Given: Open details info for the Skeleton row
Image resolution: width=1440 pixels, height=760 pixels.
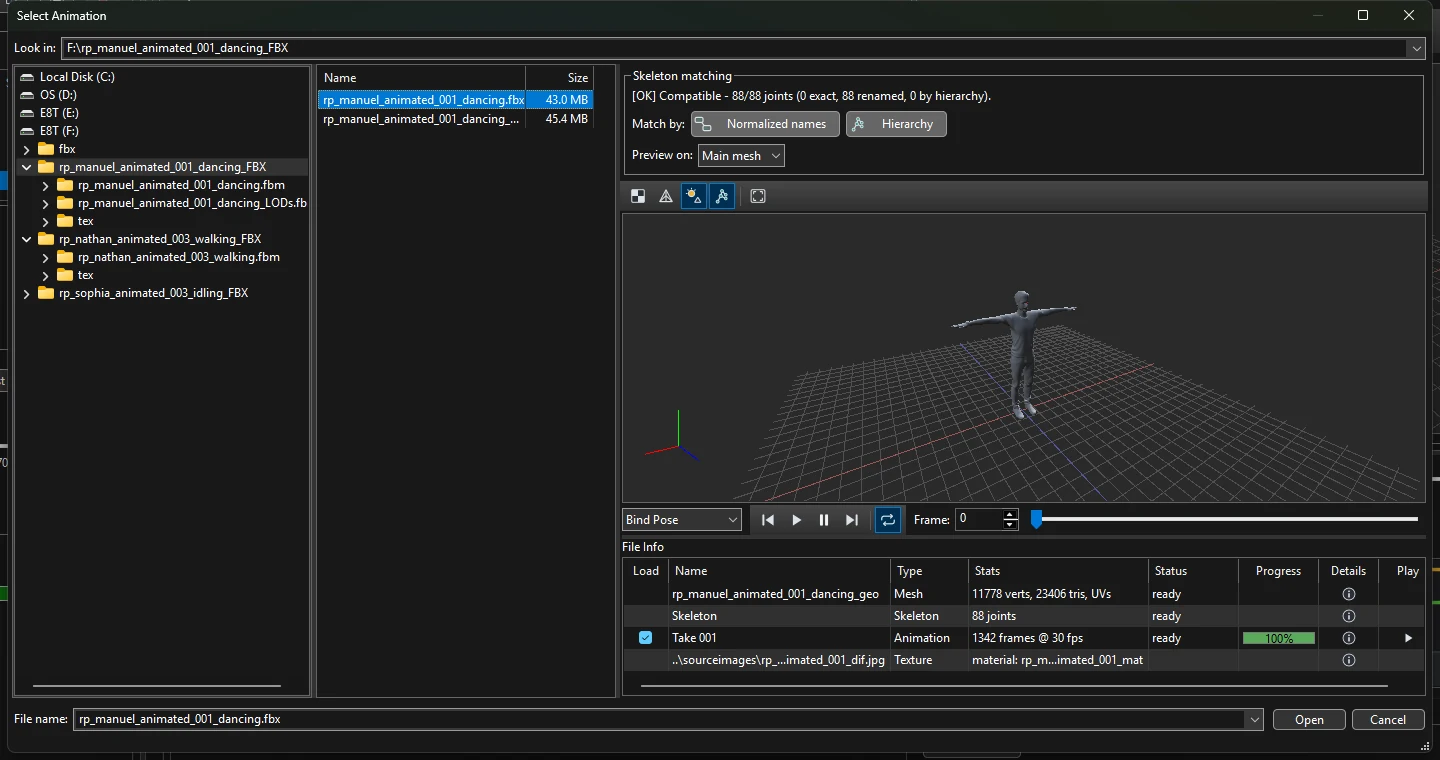Looking at the screenshot, I should pos(1348,616).
